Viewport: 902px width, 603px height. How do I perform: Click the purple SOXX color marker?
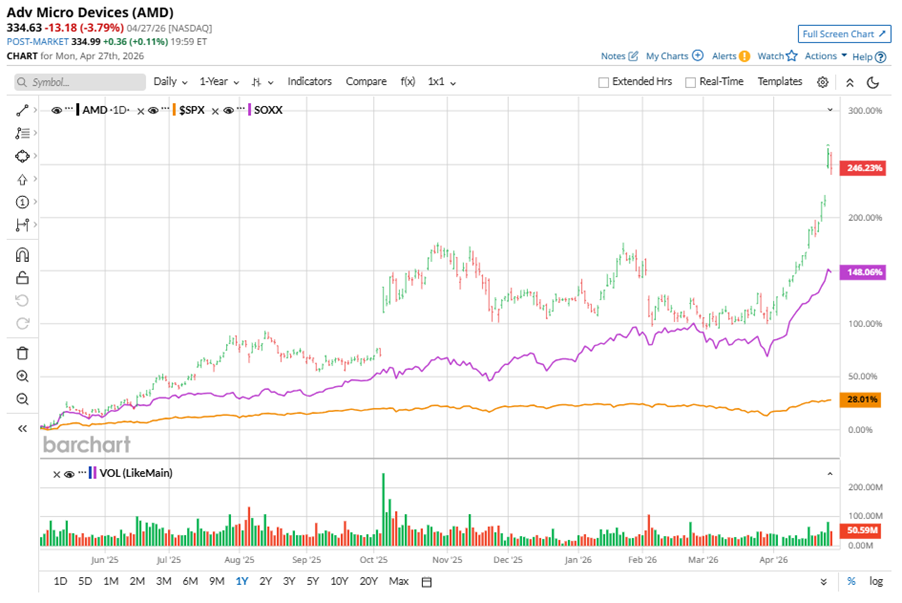249,110
